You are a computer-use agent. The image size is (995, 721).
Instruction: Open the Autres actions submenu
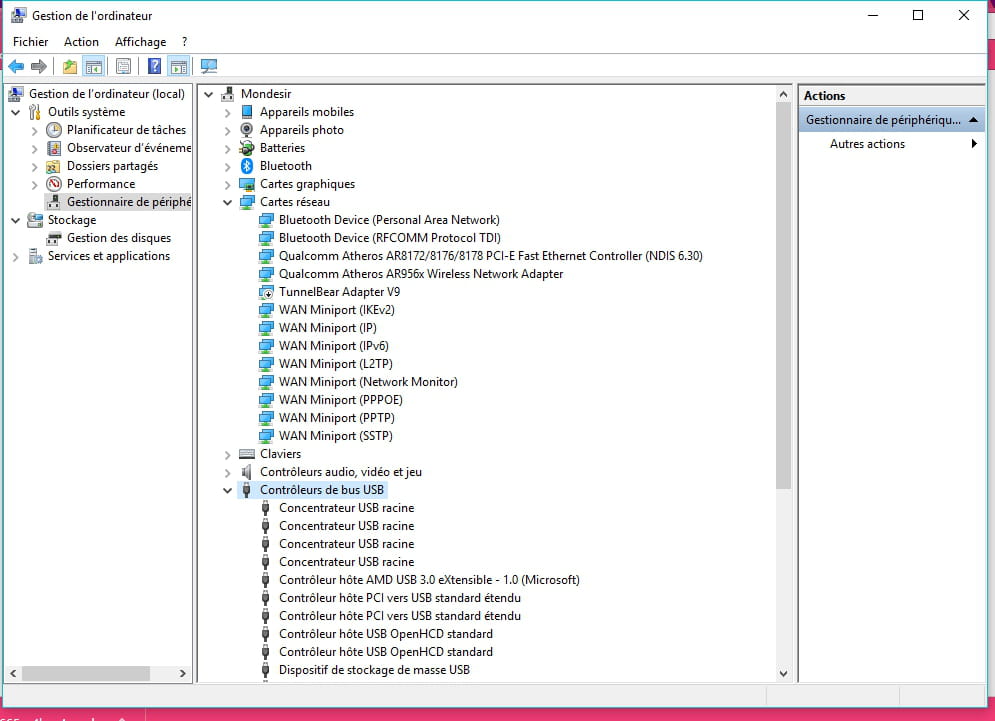click(x=892, y=144)
